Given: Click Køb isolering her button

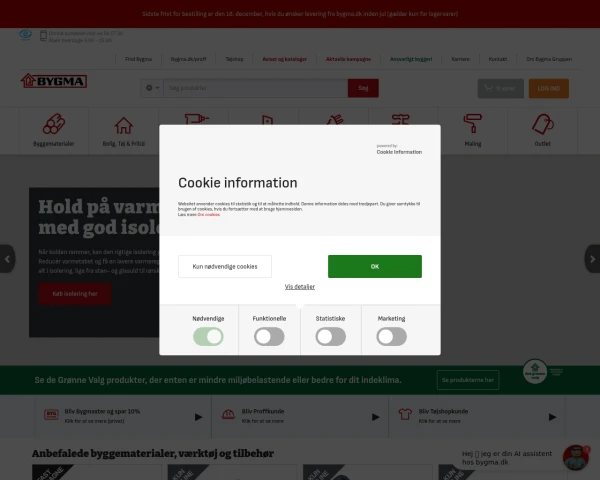Looking at the screenshot, I should (75, 294).
